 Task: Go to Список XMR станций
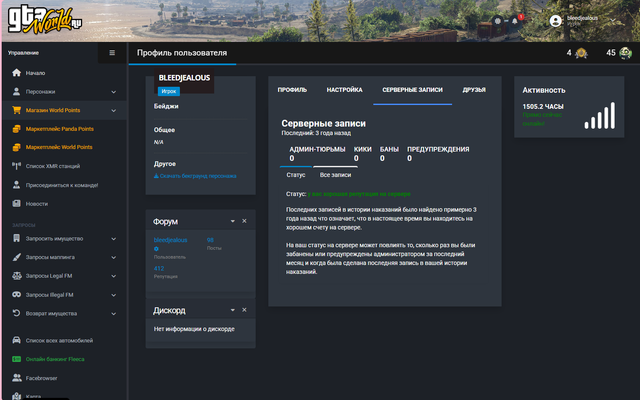[x=53, y=166]
